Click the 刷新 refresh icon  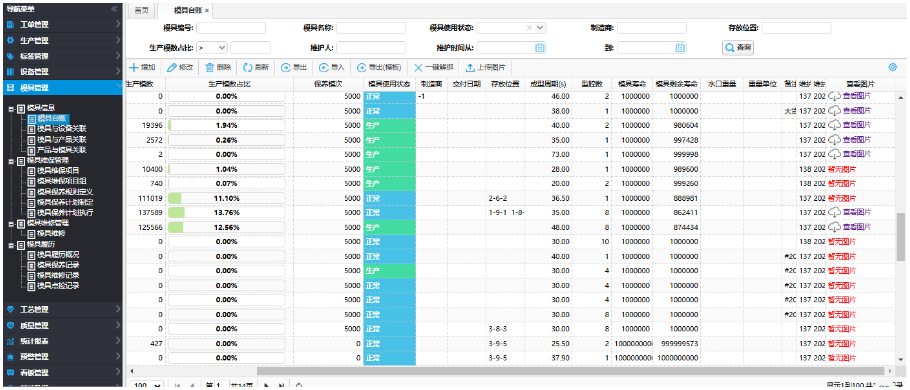tap(248, 67)
